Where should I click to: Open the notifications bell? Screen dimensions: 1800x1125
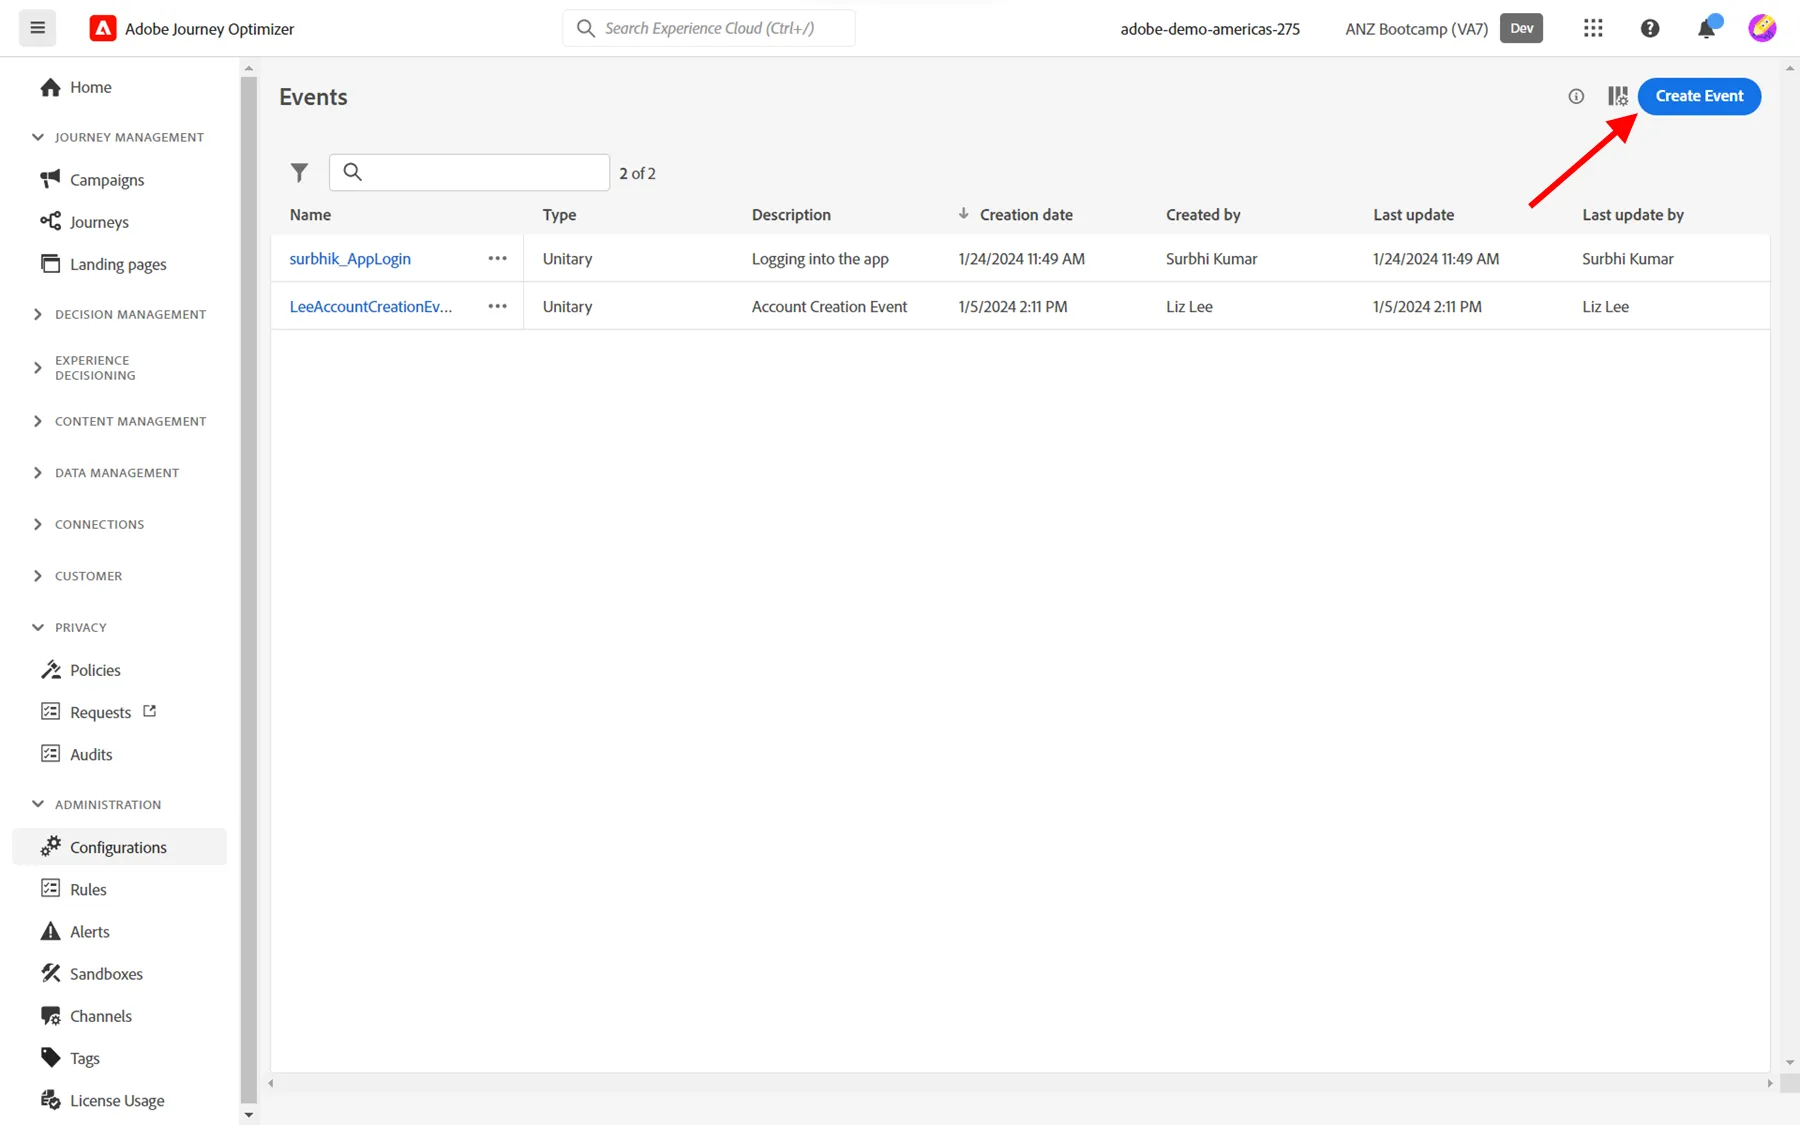click(1707, 28)
